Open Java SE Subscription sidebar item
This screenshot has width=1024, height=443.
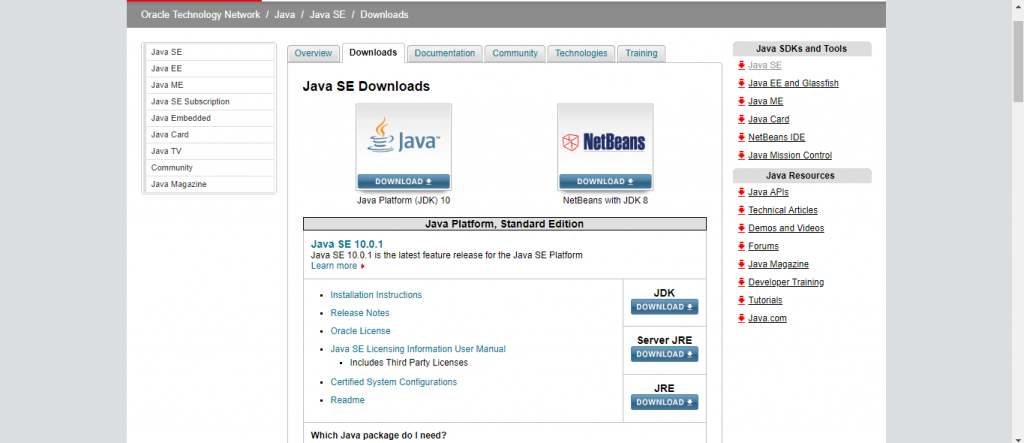pyautogui.click(x=209, y=102)
